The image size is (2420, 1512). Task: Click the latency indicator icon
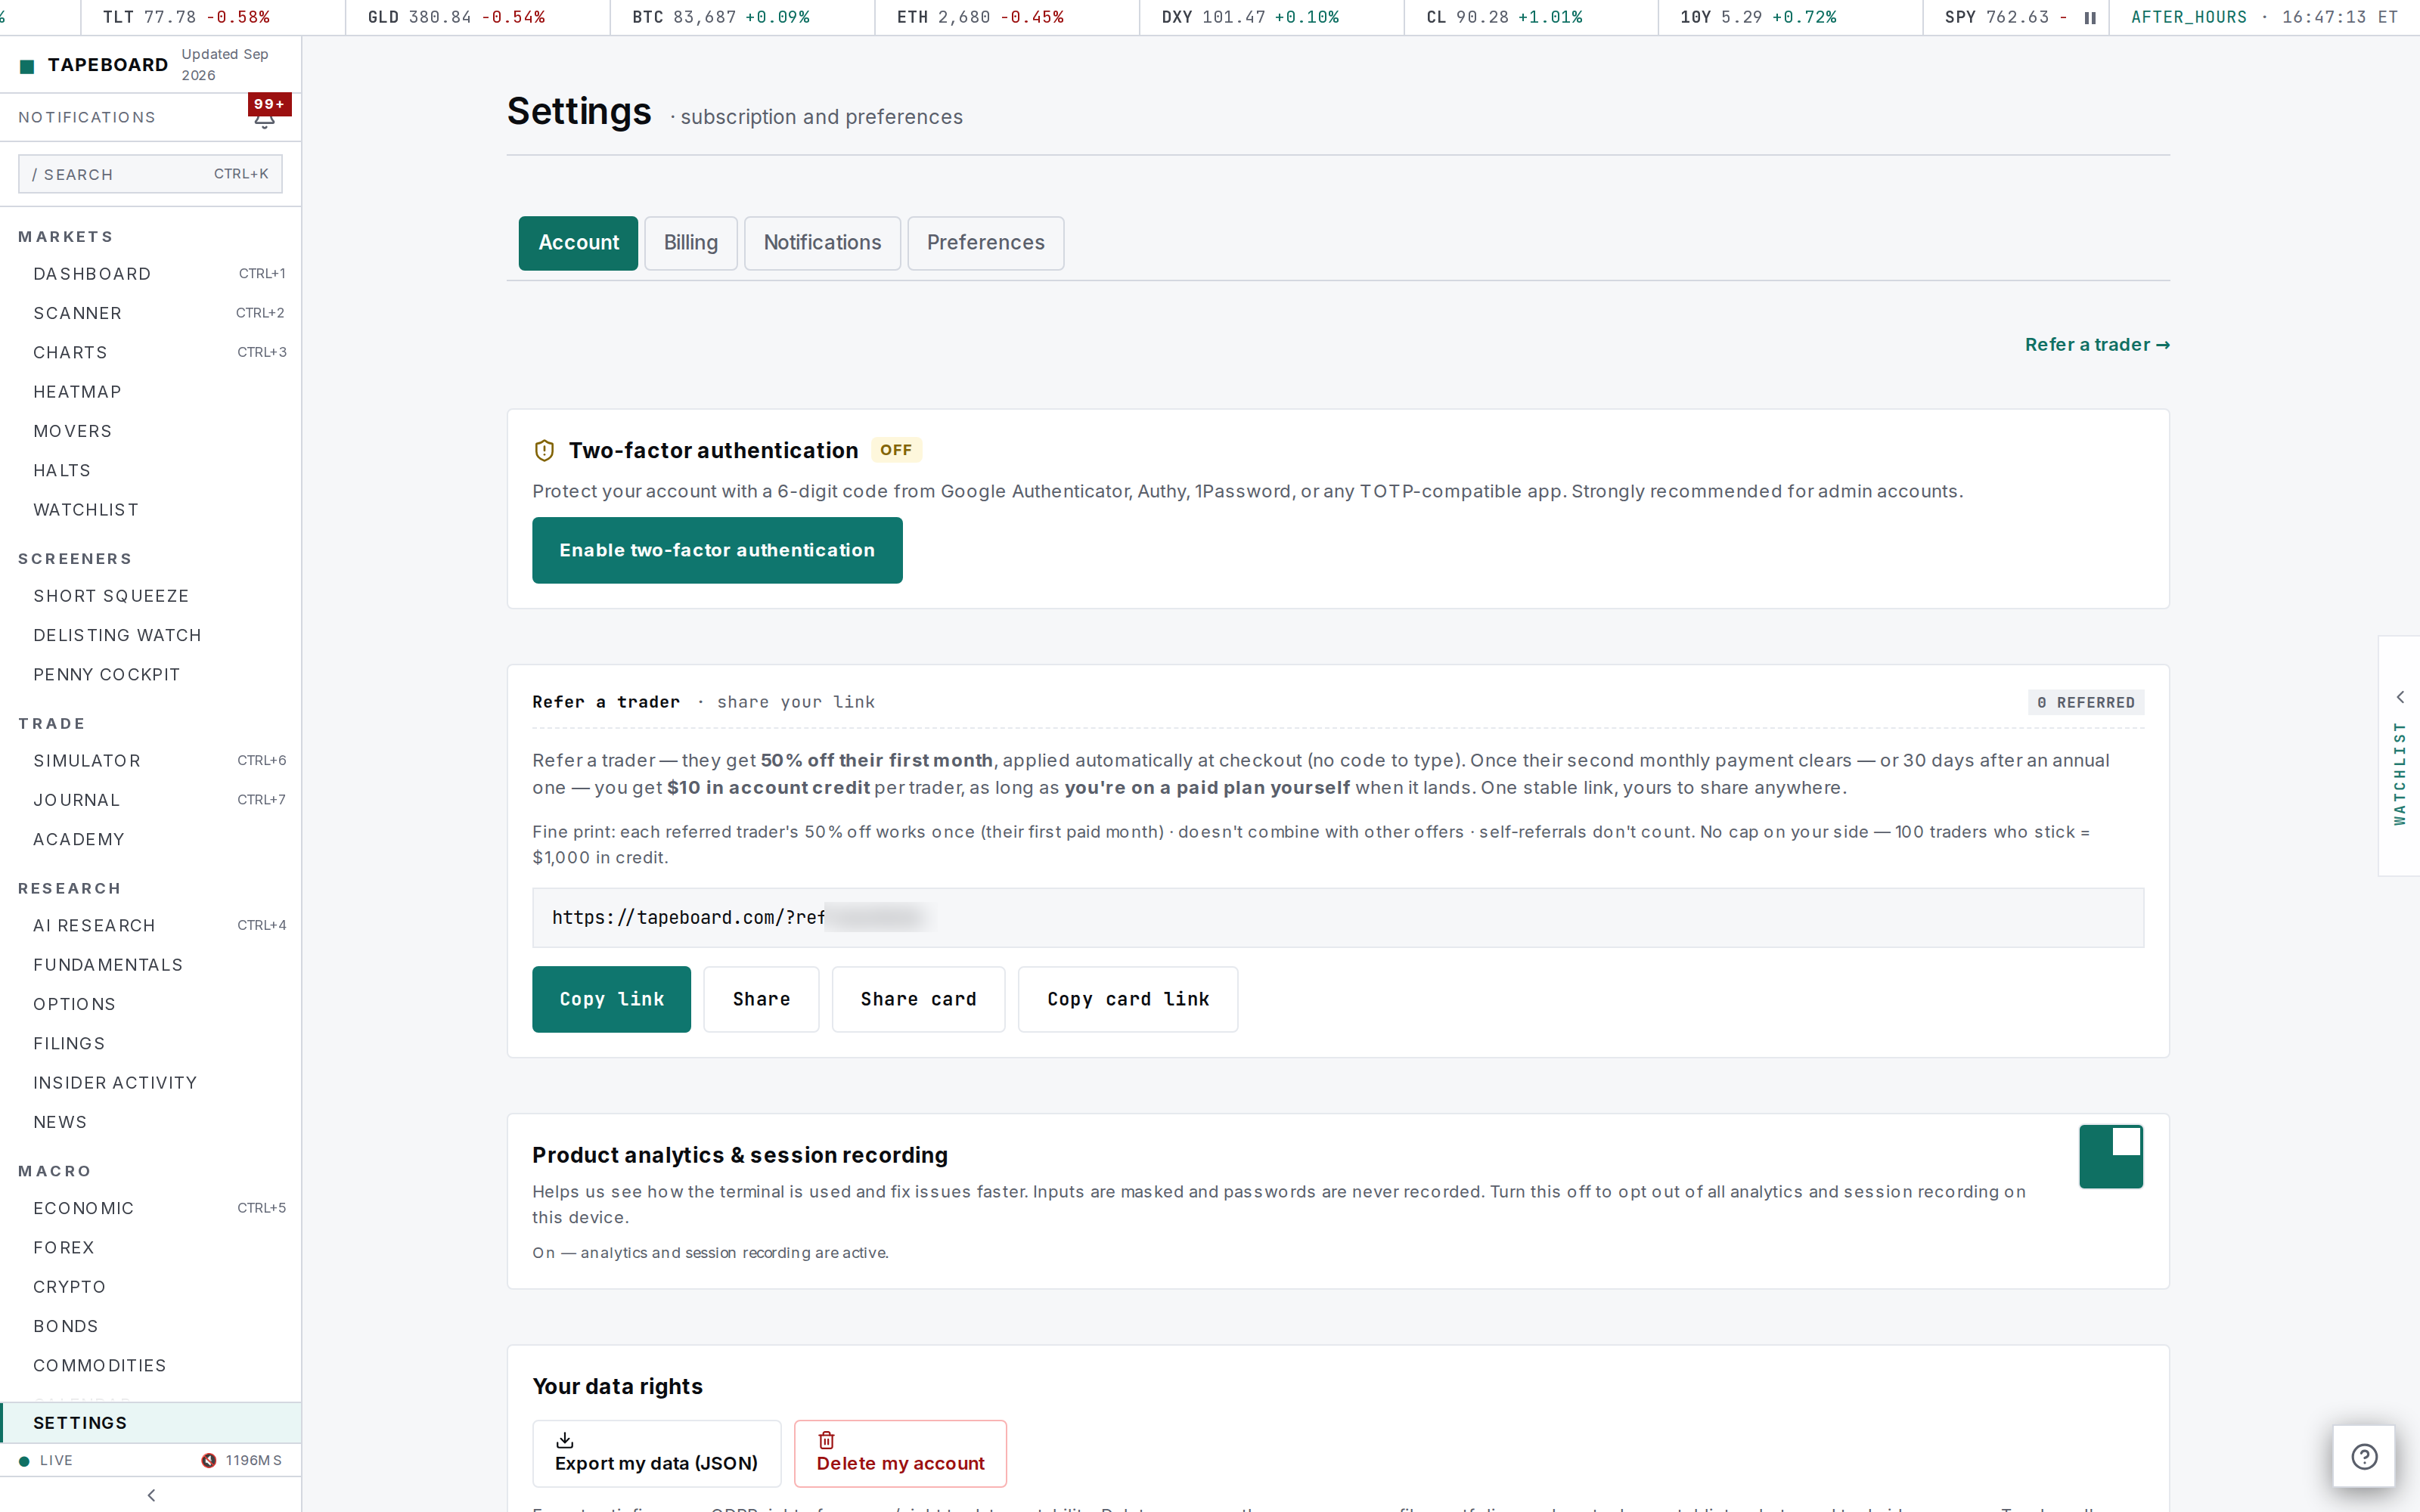[x=208, y=1460]
